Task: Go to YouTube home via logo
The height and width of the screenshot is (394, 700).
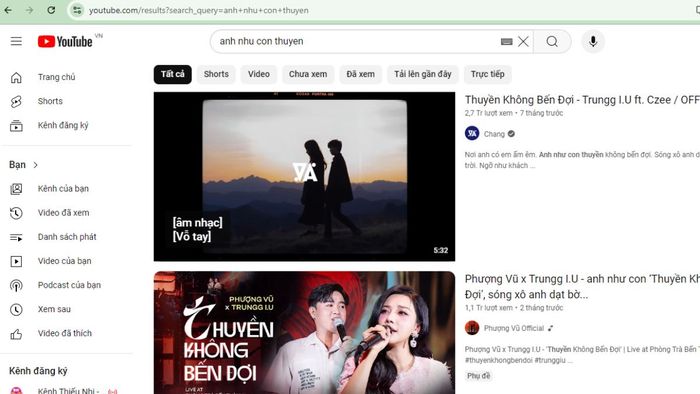Action: [x=65, y=41]
